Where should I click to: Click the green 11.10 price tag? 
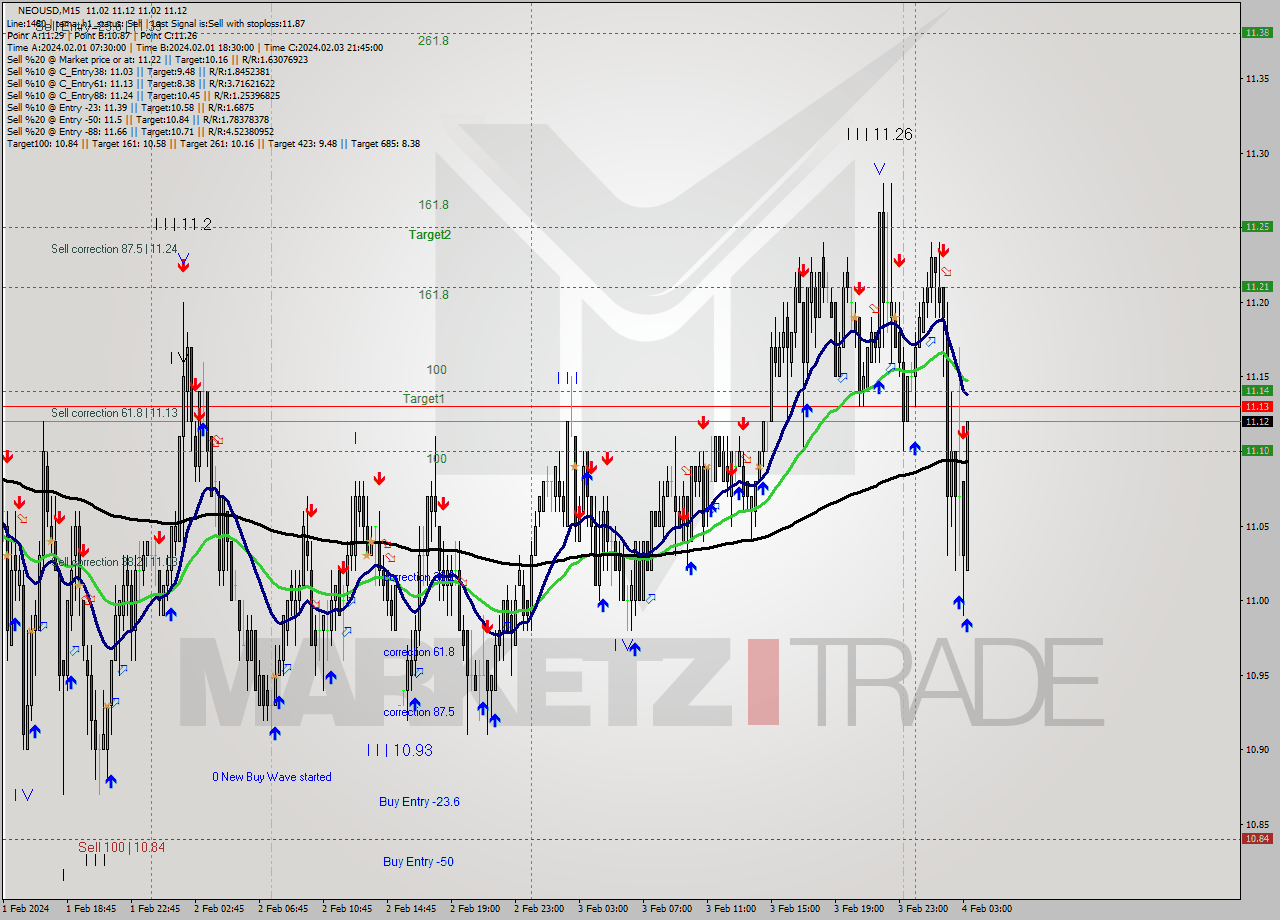(x=1257, y=451)
